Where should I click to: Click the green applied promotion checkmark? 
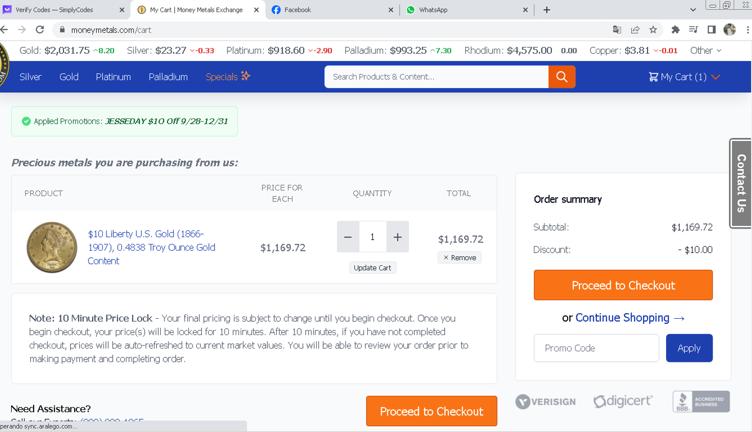pos(26,121)
